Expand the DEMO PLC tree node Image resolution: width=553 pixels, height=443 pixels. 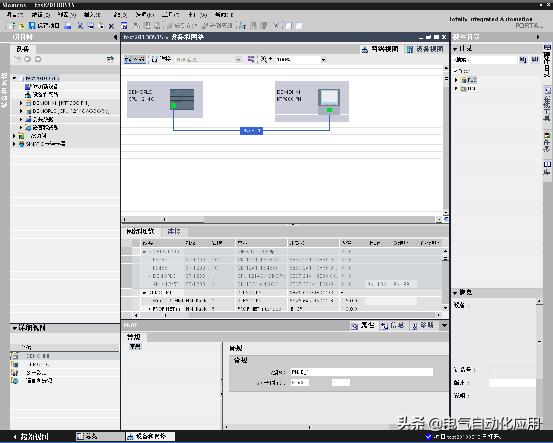21,111
